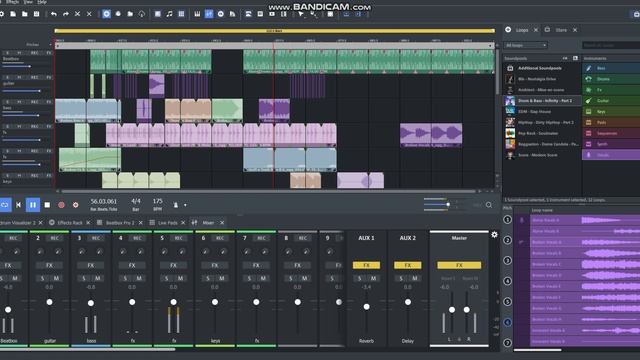Click the Additional Soundpools icon

510,68
